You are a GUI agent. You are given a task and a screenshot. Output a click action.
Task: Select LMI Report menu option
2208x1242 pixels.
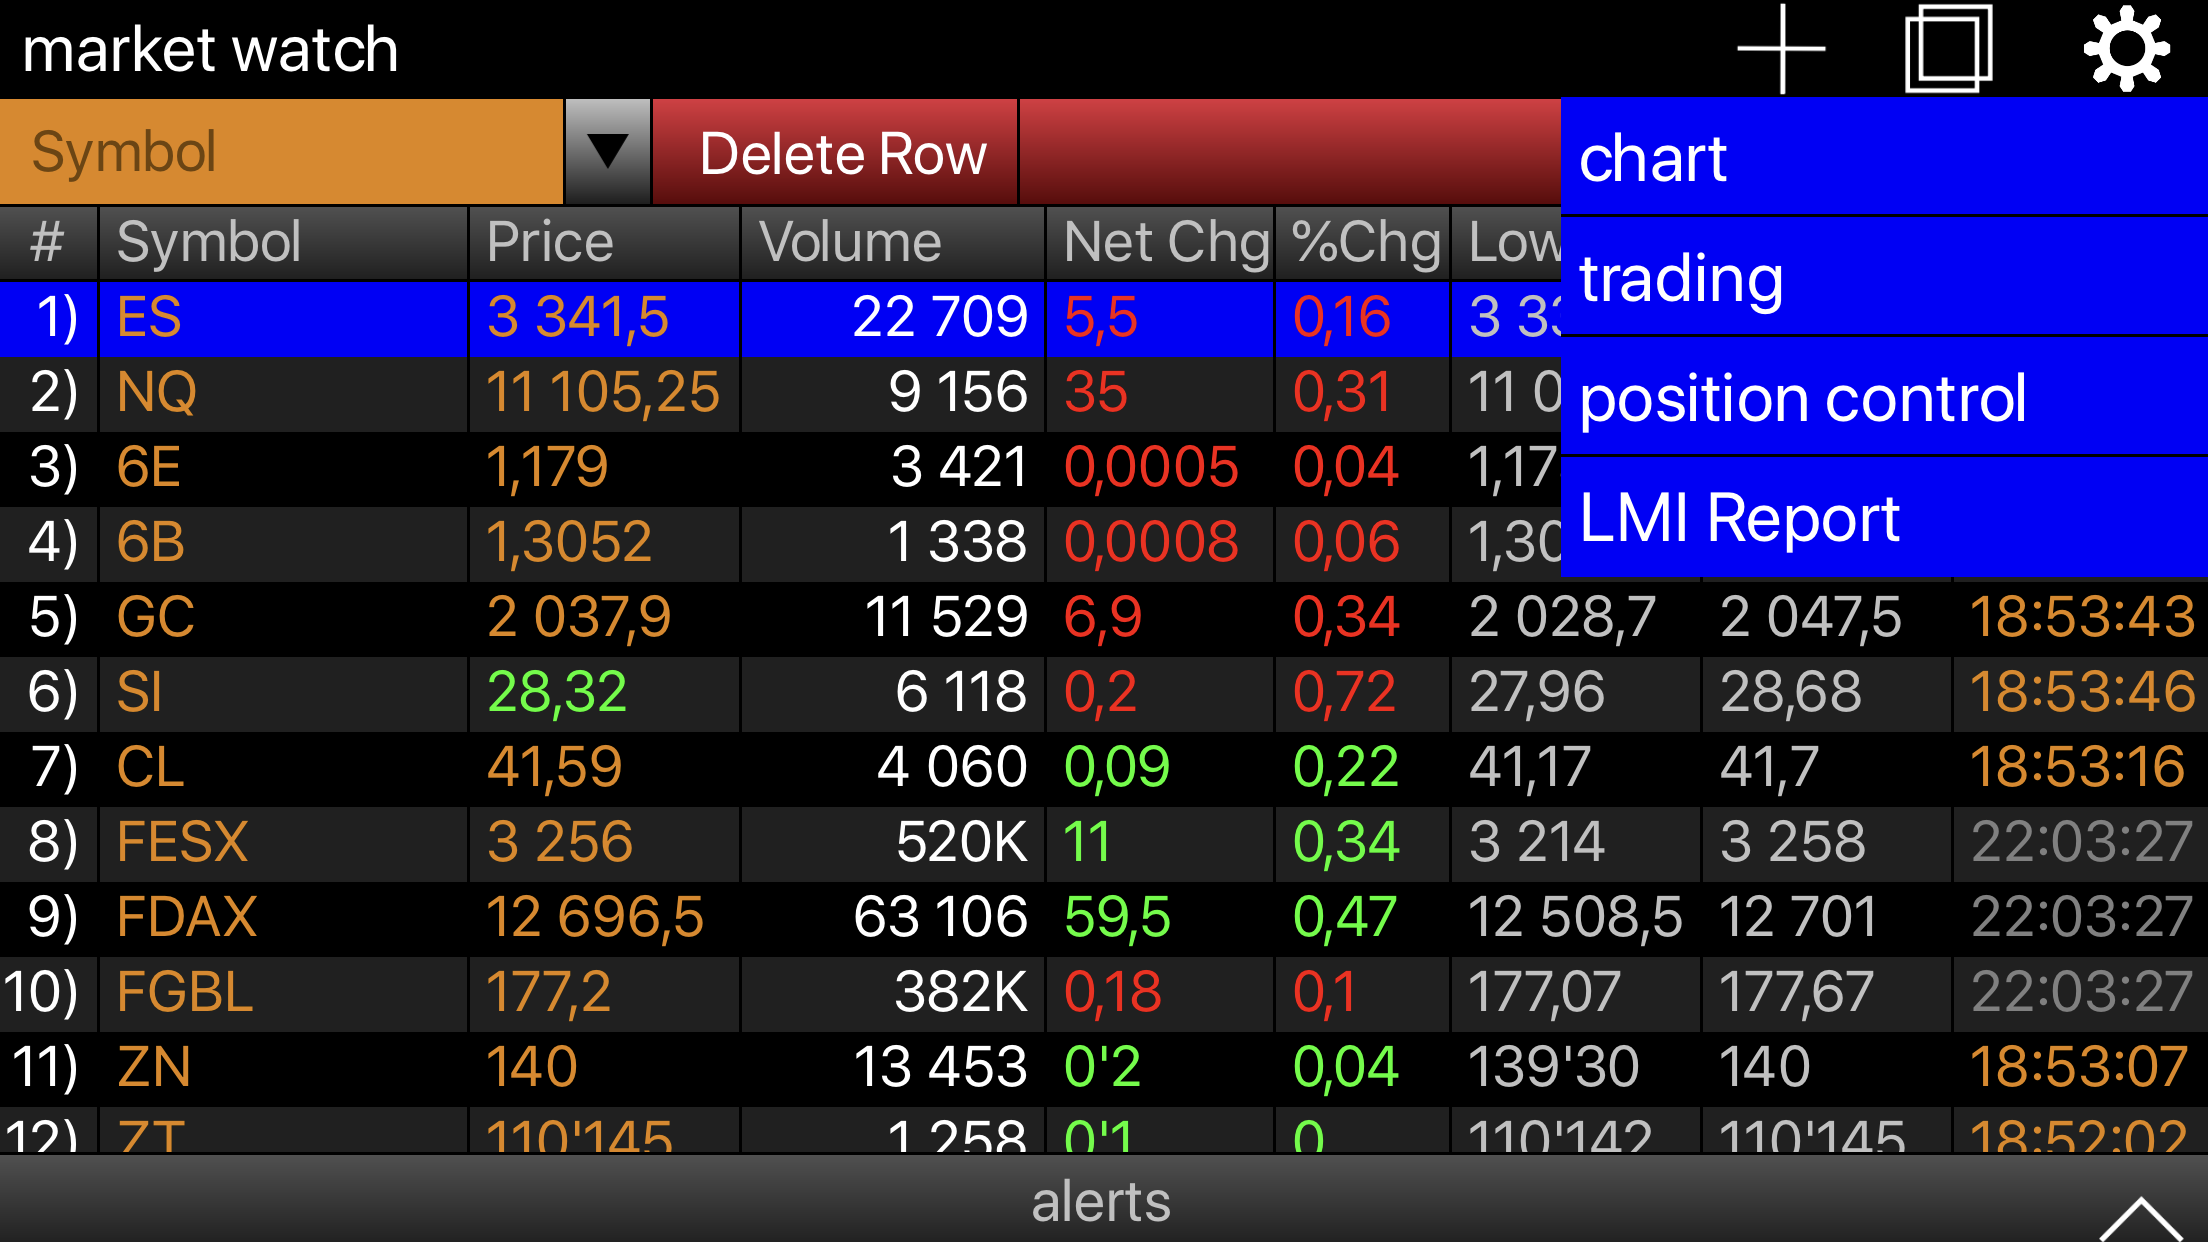click(x=1884, y=518)
